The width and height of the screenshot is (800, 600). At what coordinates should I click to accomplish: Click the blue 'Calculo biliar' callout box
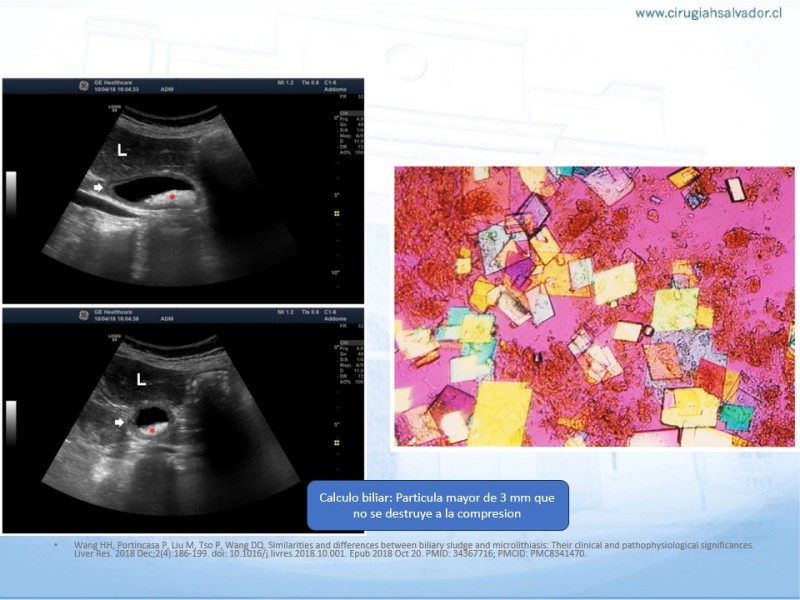tap(437, 504)
